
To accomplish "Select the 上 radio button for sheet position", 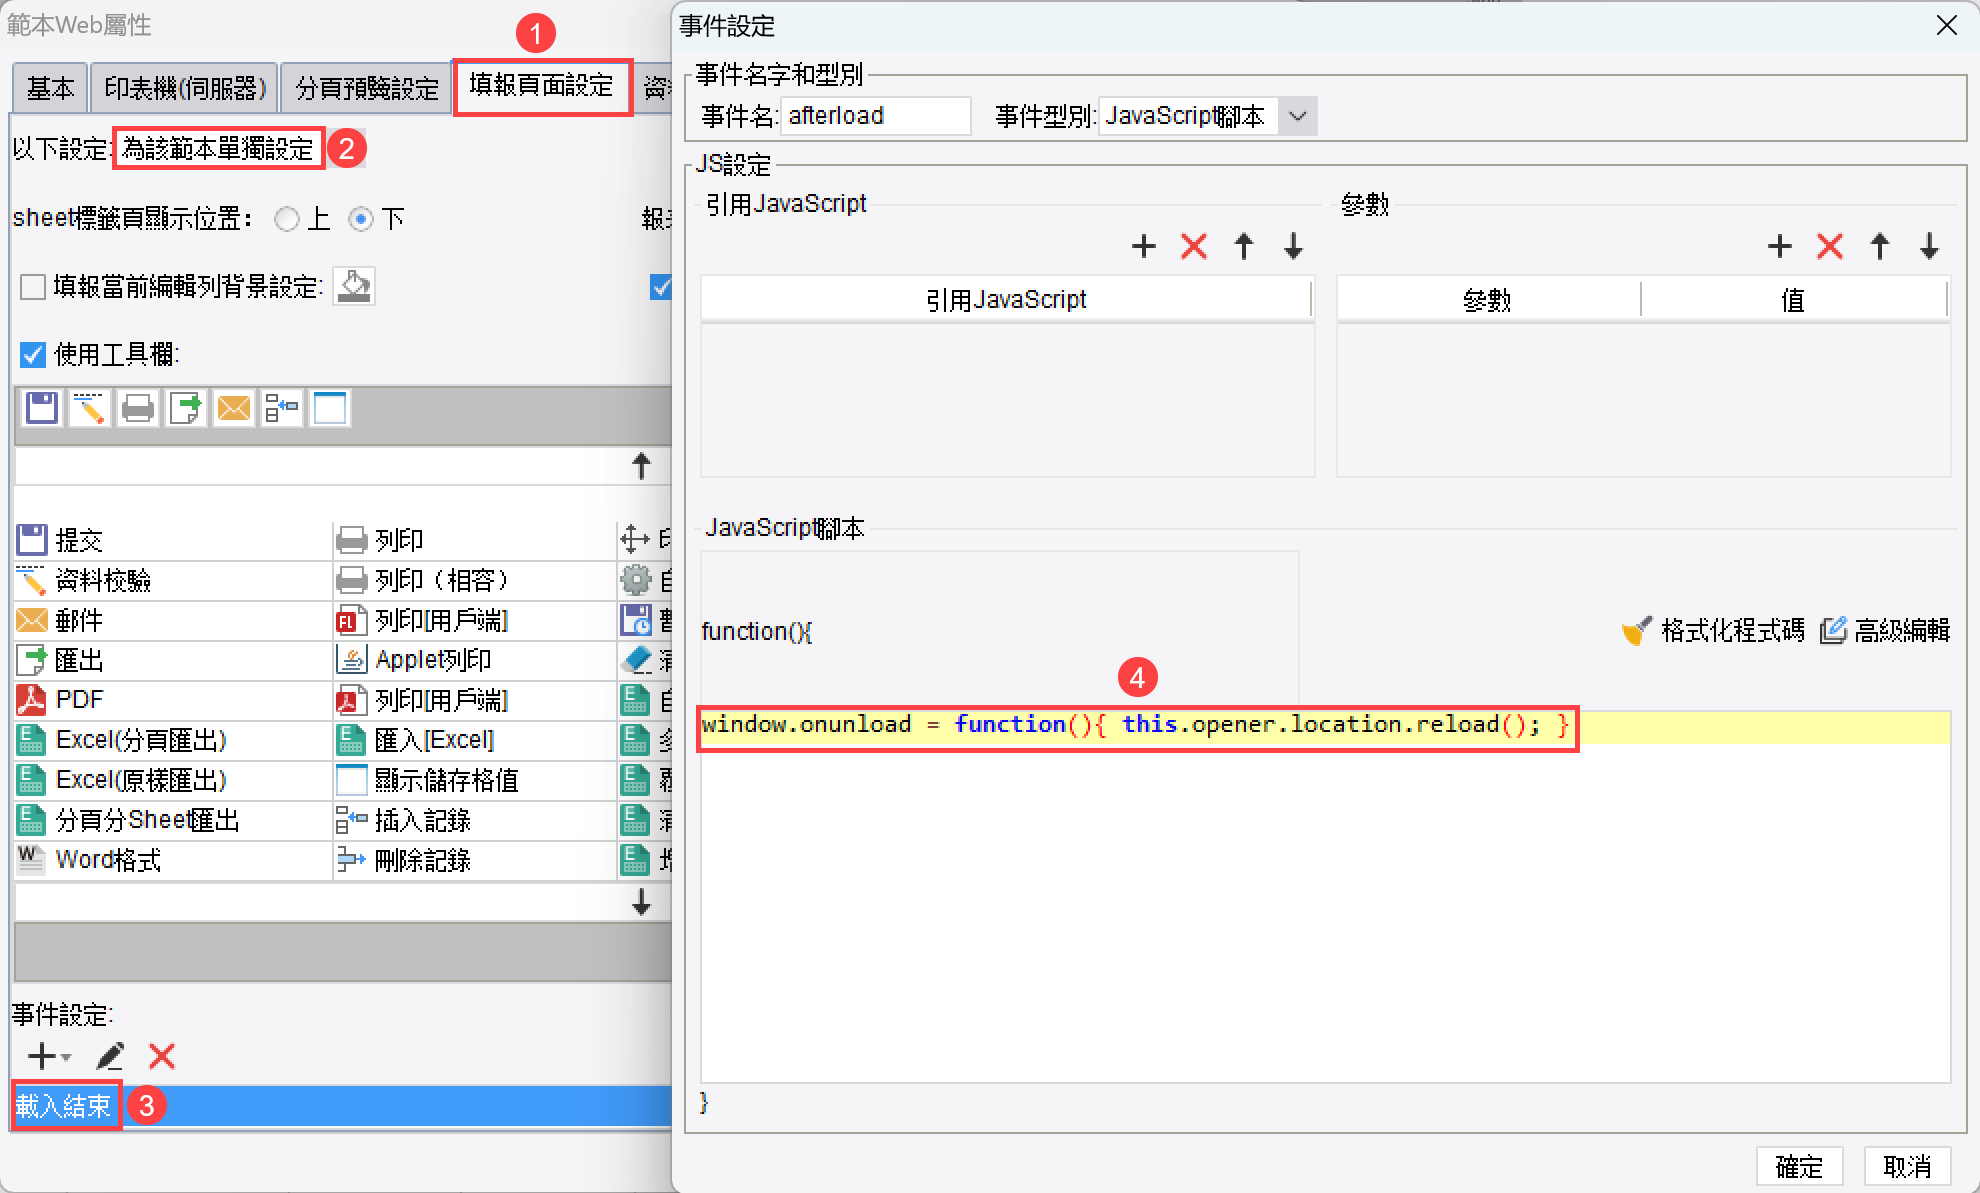I will click(x=286, y=218).
